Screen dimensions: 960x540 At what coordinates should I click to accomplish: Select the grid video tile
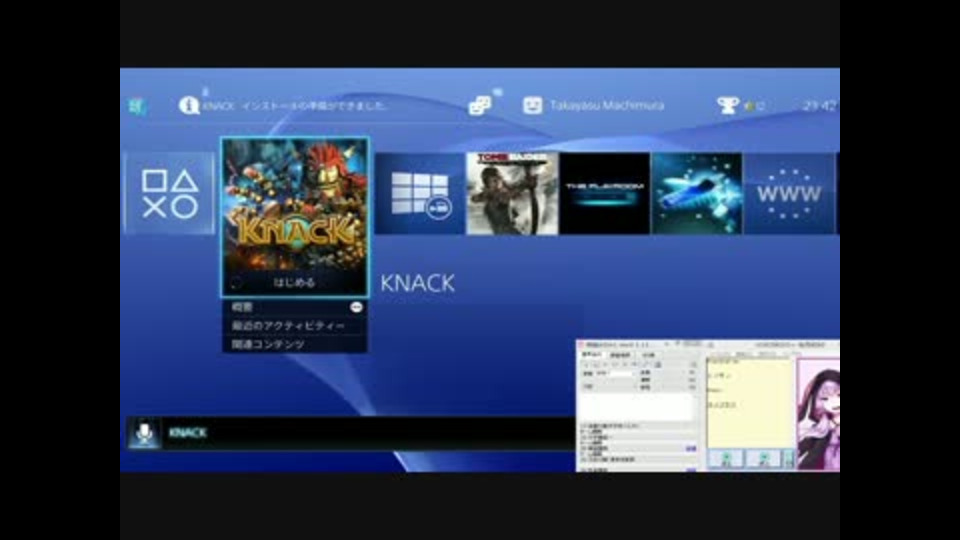coord(420,193)
